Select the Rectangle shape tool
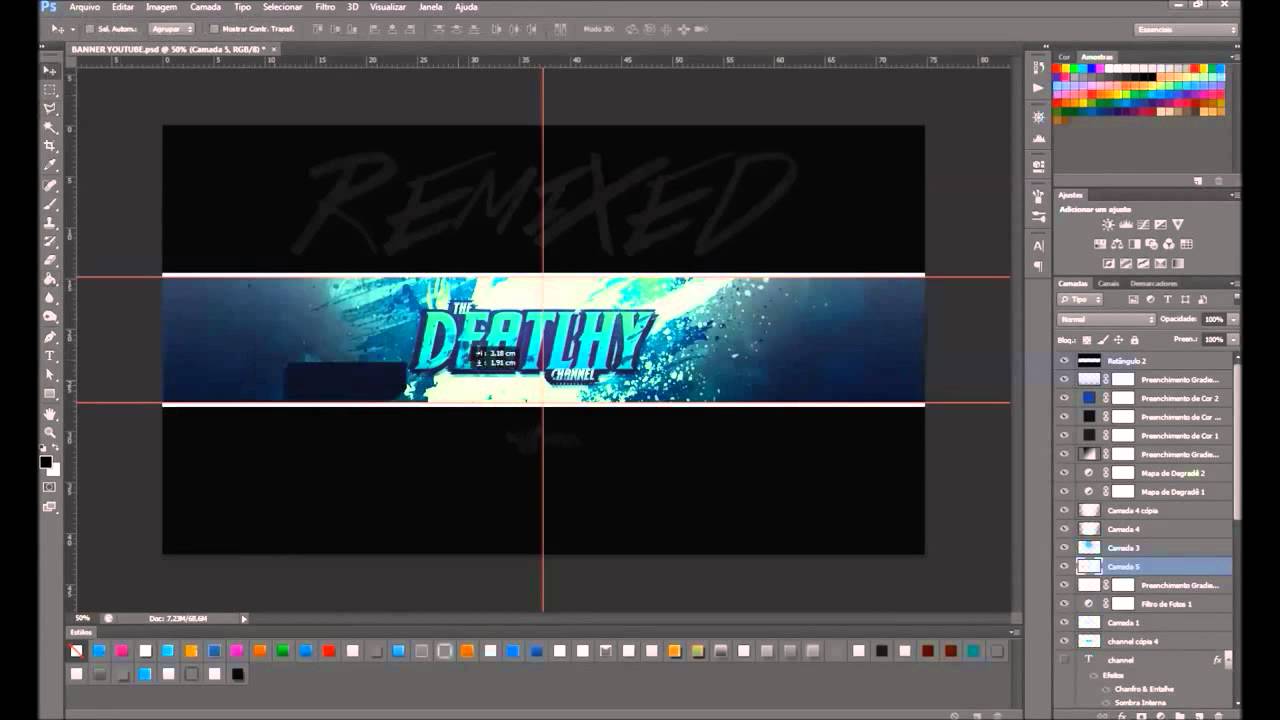 [x=50, y=394]
